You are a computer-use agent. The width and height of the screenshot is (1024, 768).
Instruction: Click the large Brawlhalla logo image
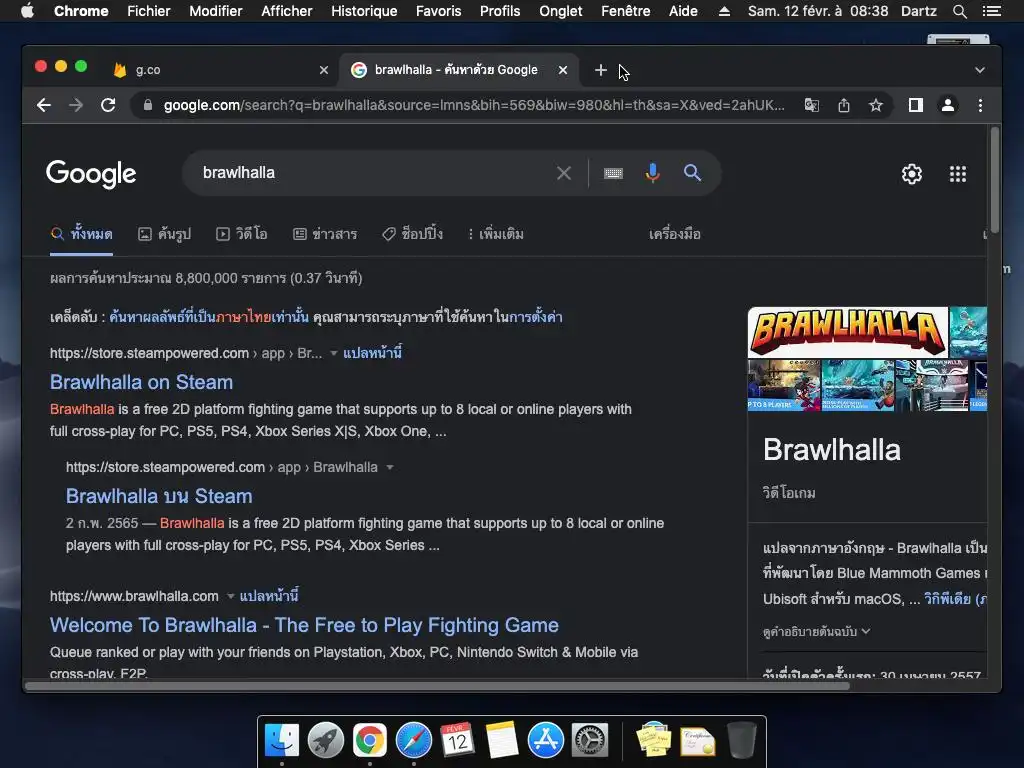click(848, 332)
